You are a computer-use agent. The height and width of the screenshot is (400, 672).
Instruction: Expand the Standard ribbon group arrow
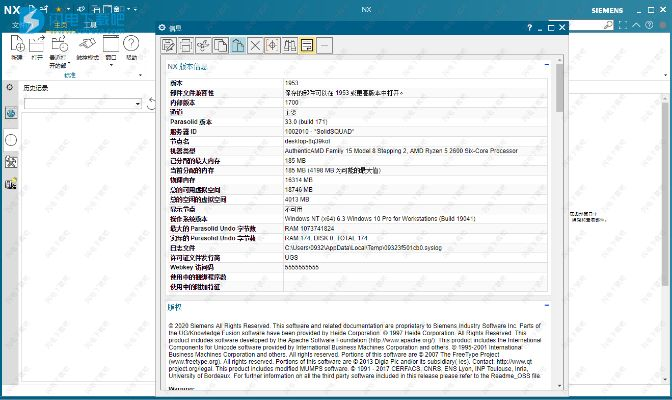[x=140, y=75]
